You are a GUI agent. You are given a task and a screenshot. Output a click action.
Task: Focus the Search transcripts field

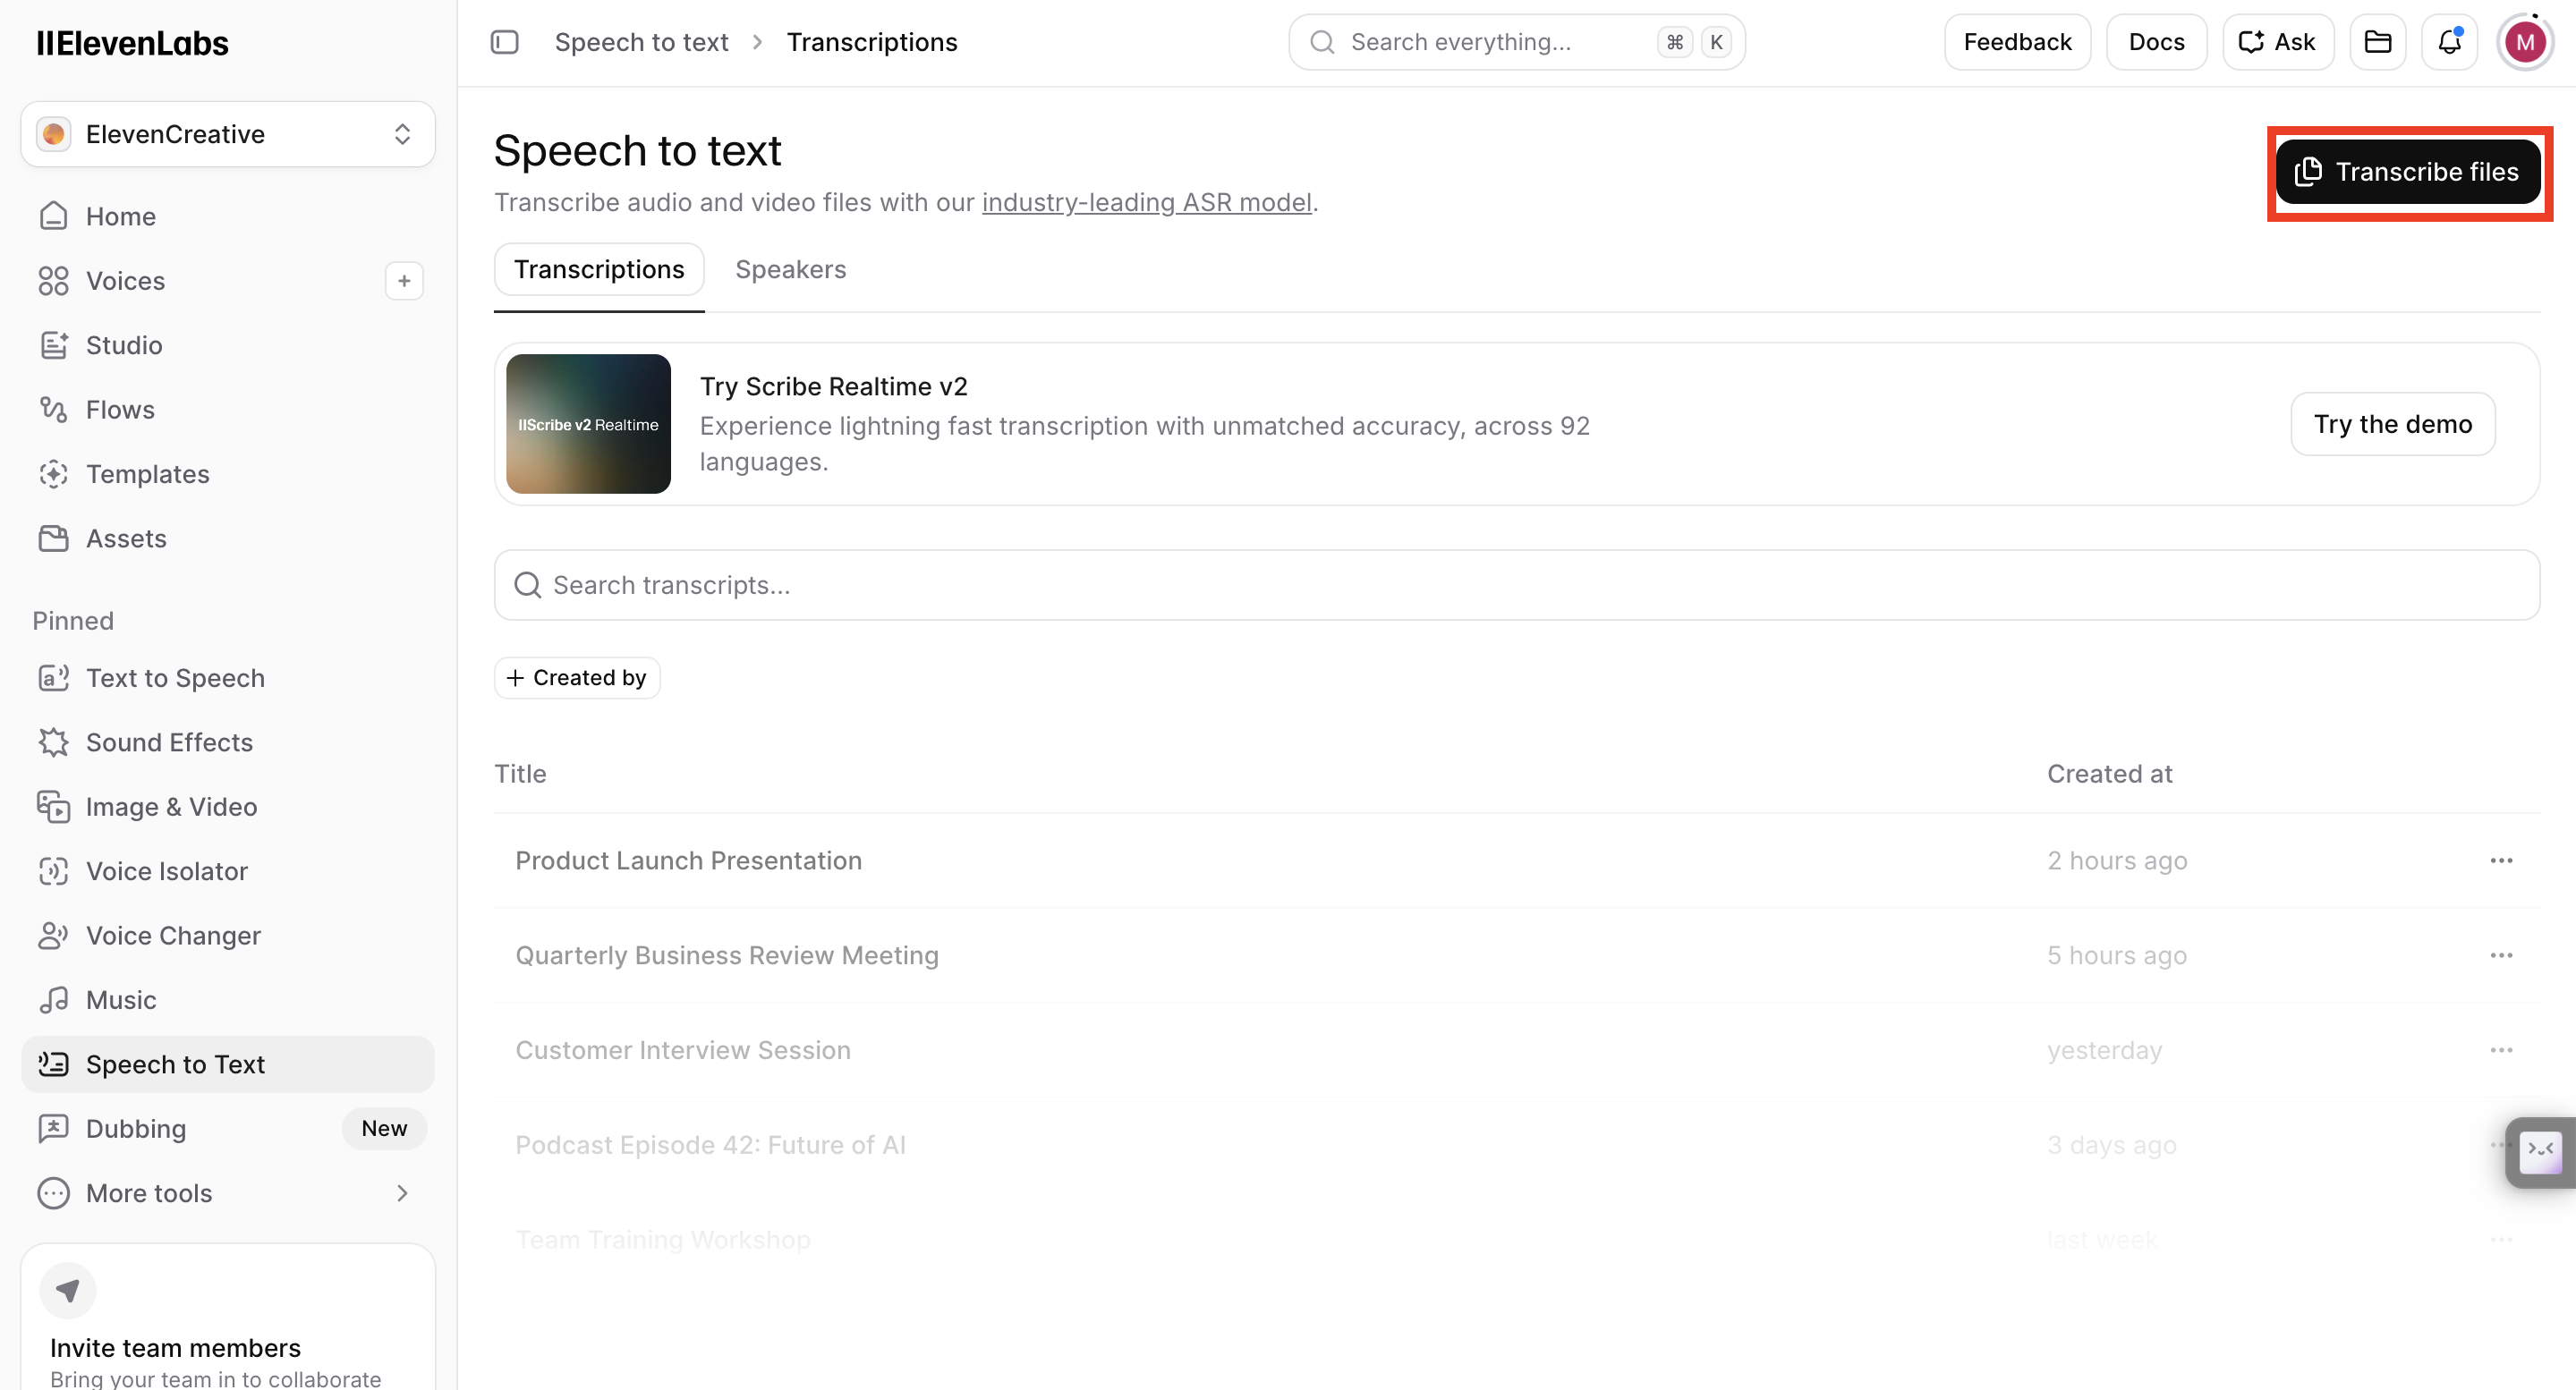click(x=1516, y=585)
